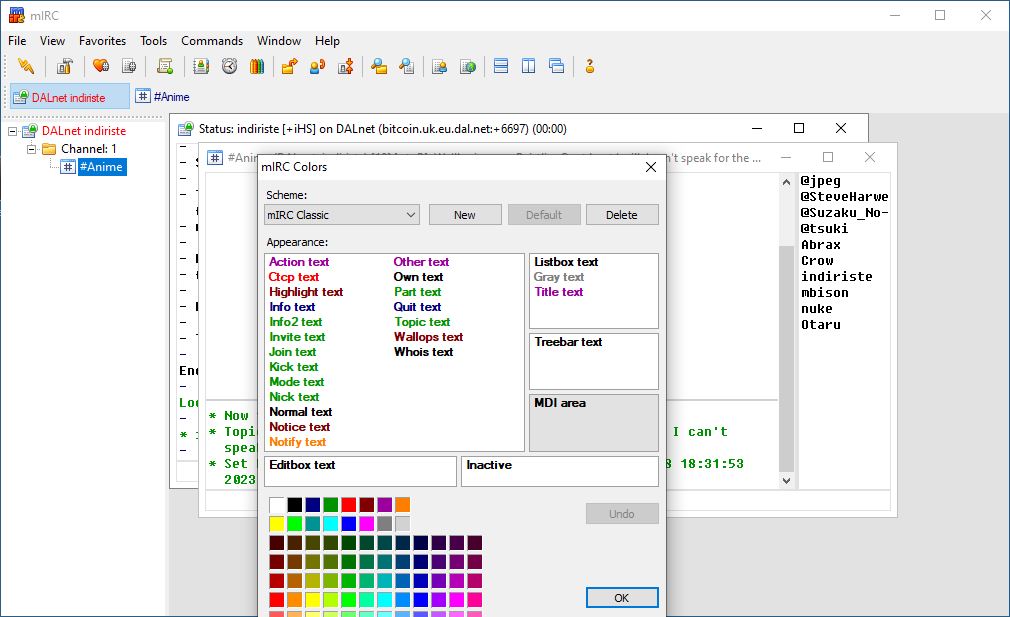Click the New scheme button

coord(464,214)
